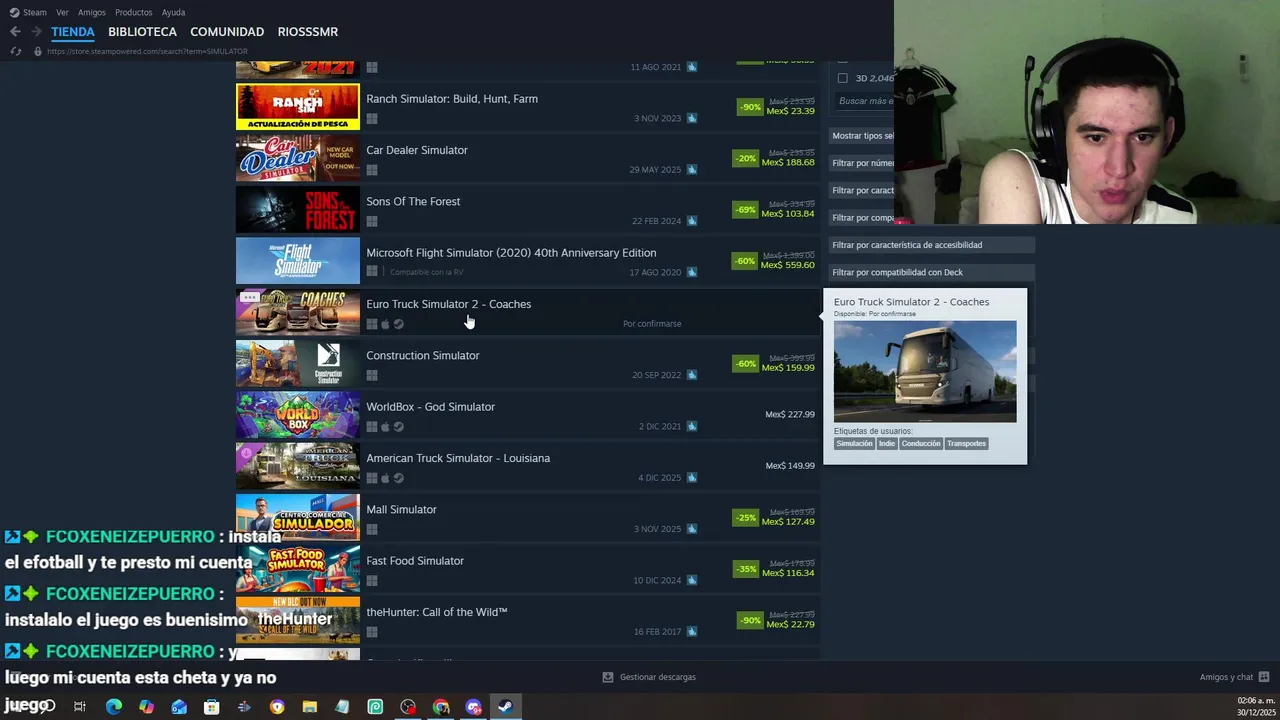Open the Amigos y chat icon
The width and height of the screenshot is (1280, 720).
(1264, 677)
